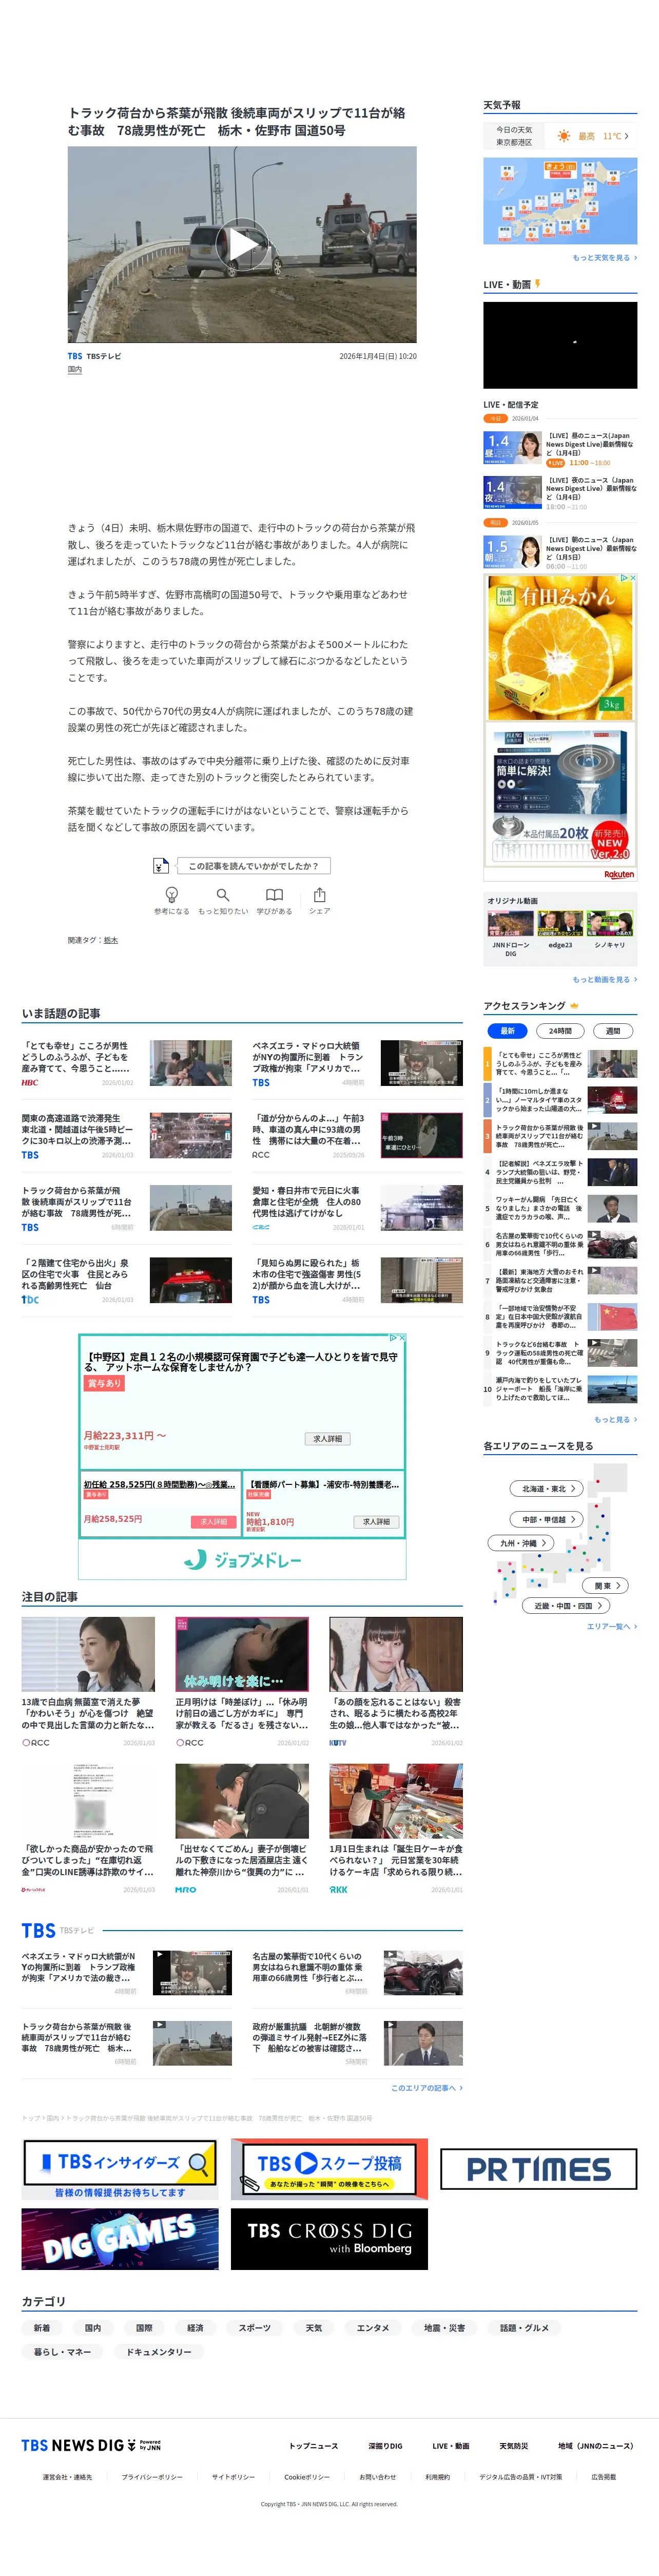This screenshot has height=2576, width=659.
Task: Open the シェア share icon
Action: 319,895
